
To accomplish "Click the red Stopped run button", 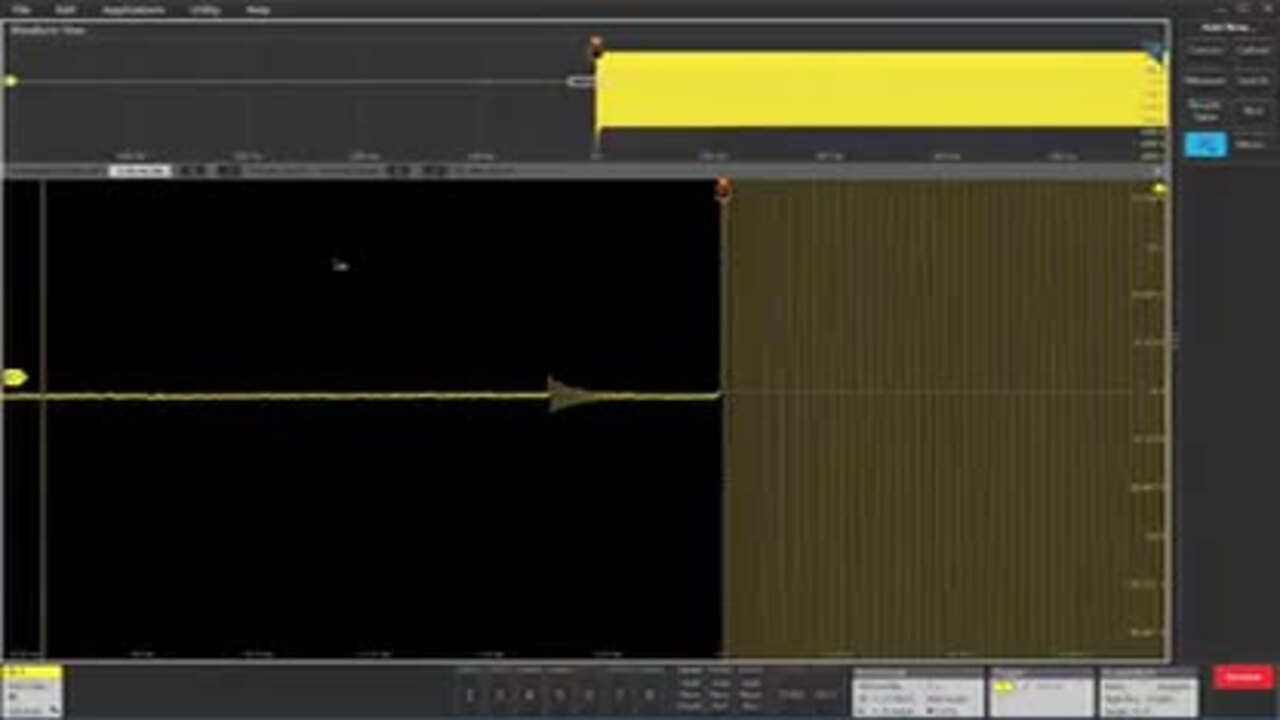I will pos(1243,677).
